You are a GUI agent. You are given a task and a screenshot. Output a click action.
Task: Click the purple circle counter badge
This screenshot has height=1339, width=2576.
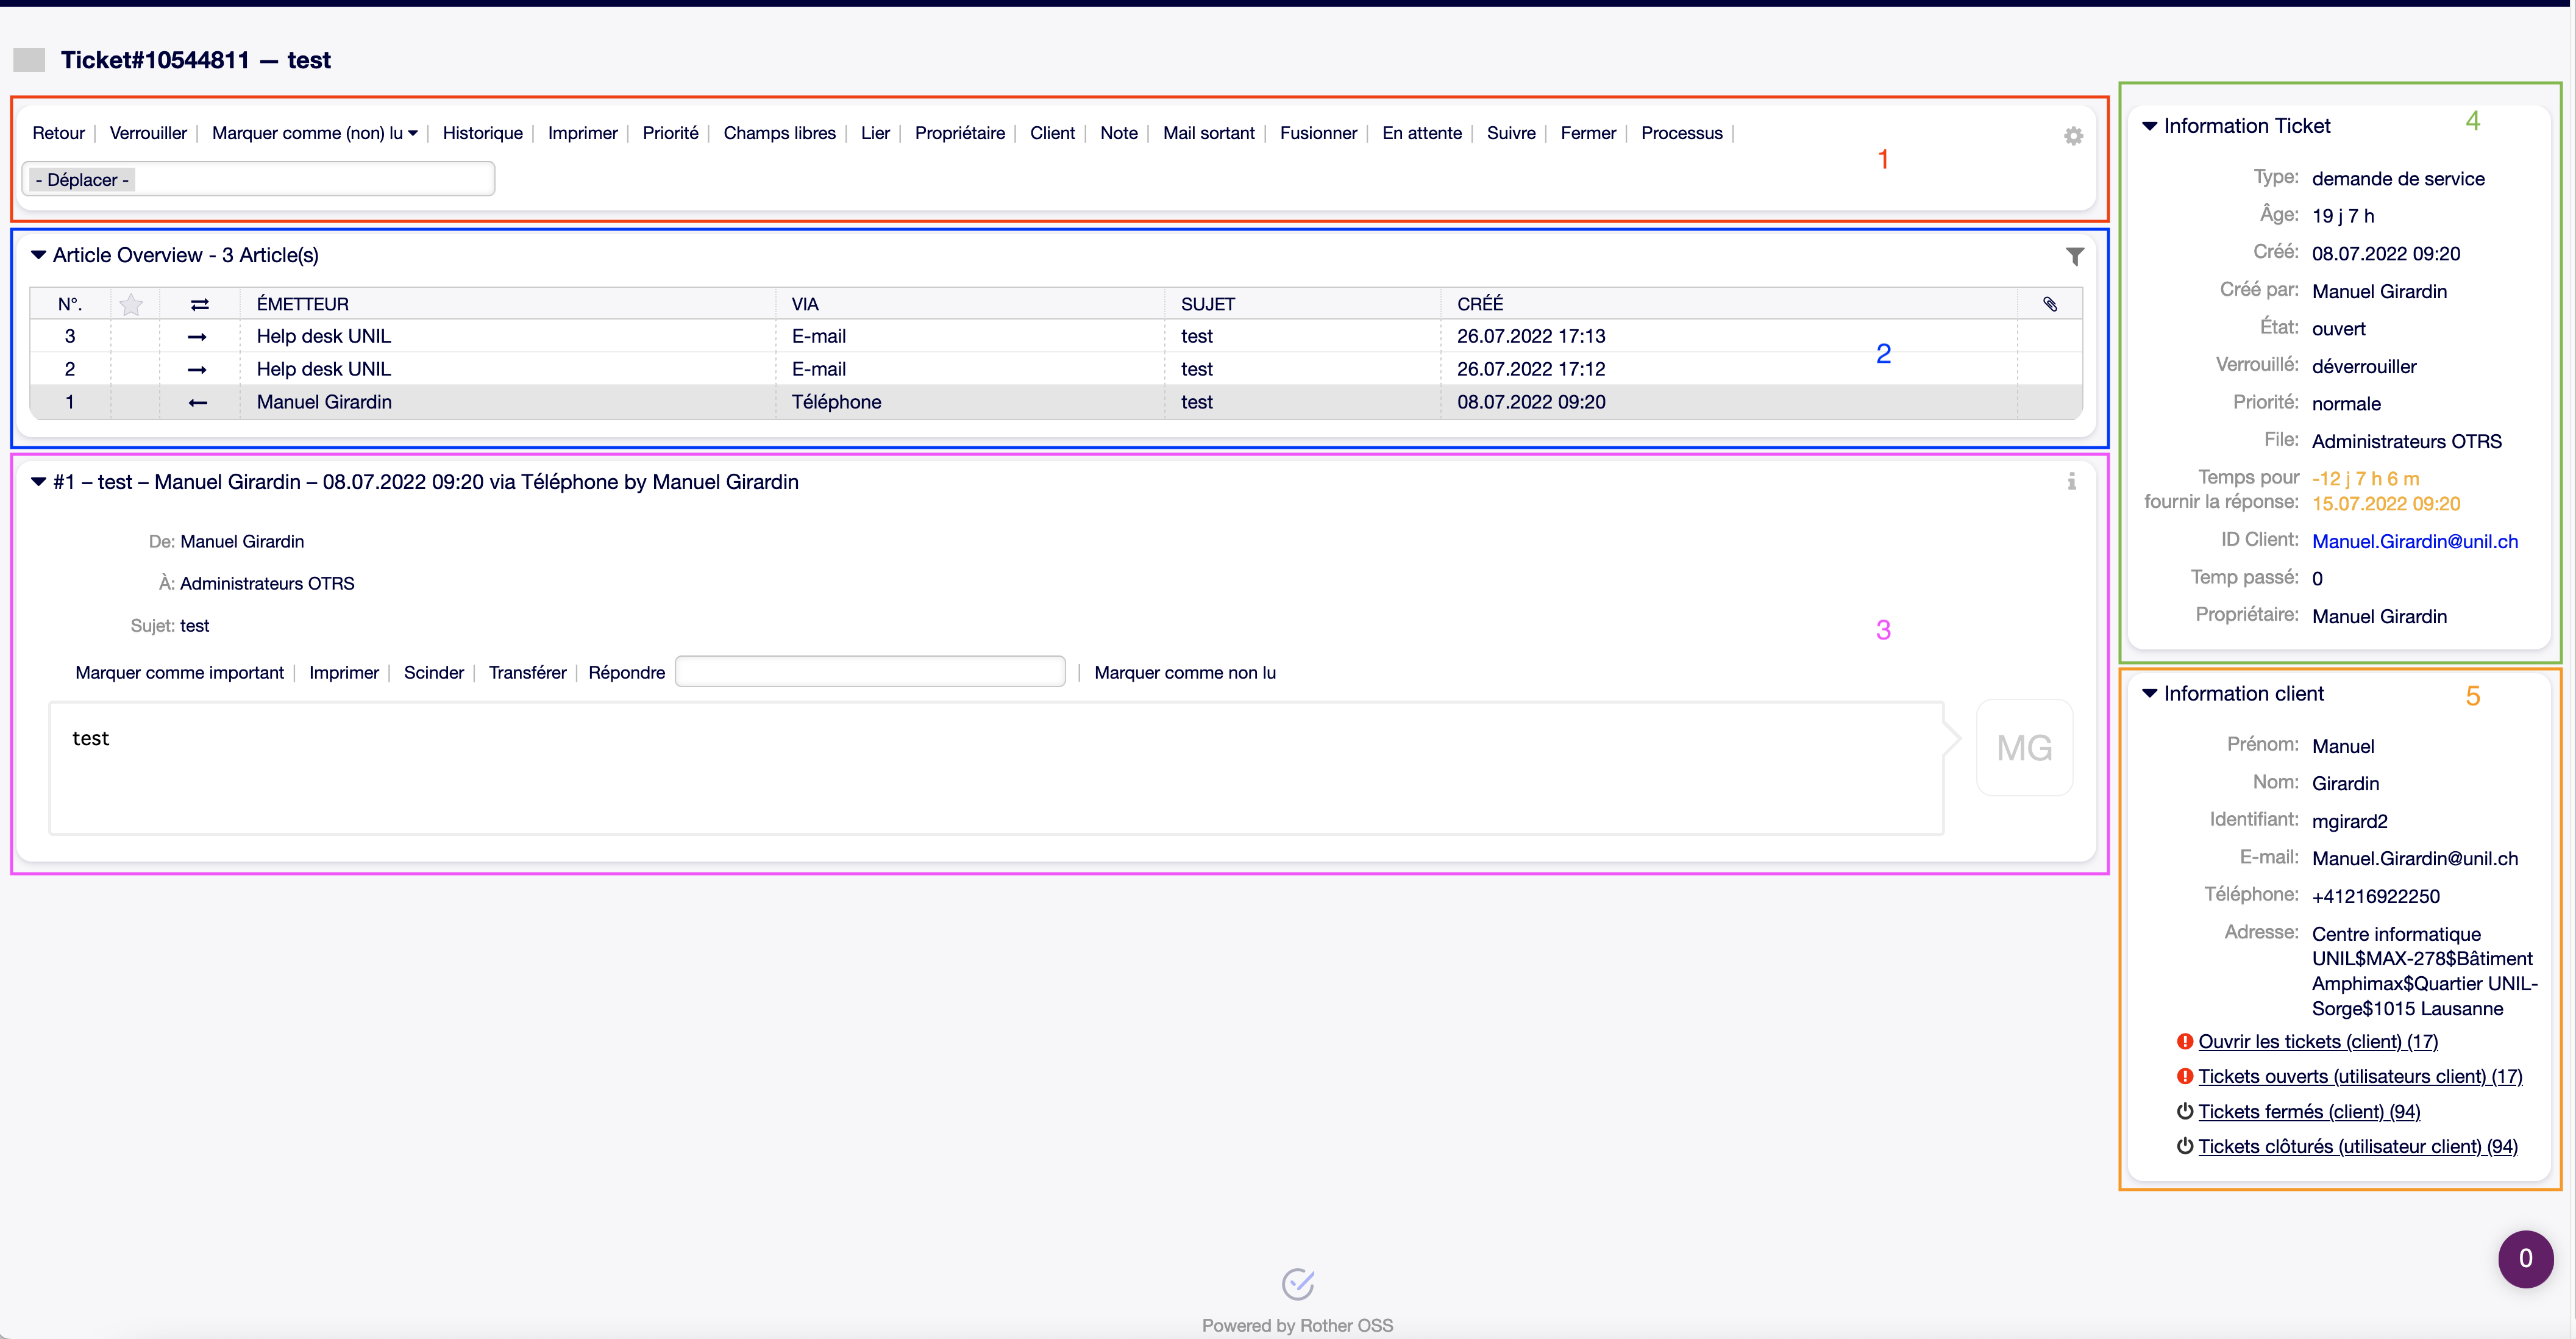pyautogui.click(x=2525, y=1258)
